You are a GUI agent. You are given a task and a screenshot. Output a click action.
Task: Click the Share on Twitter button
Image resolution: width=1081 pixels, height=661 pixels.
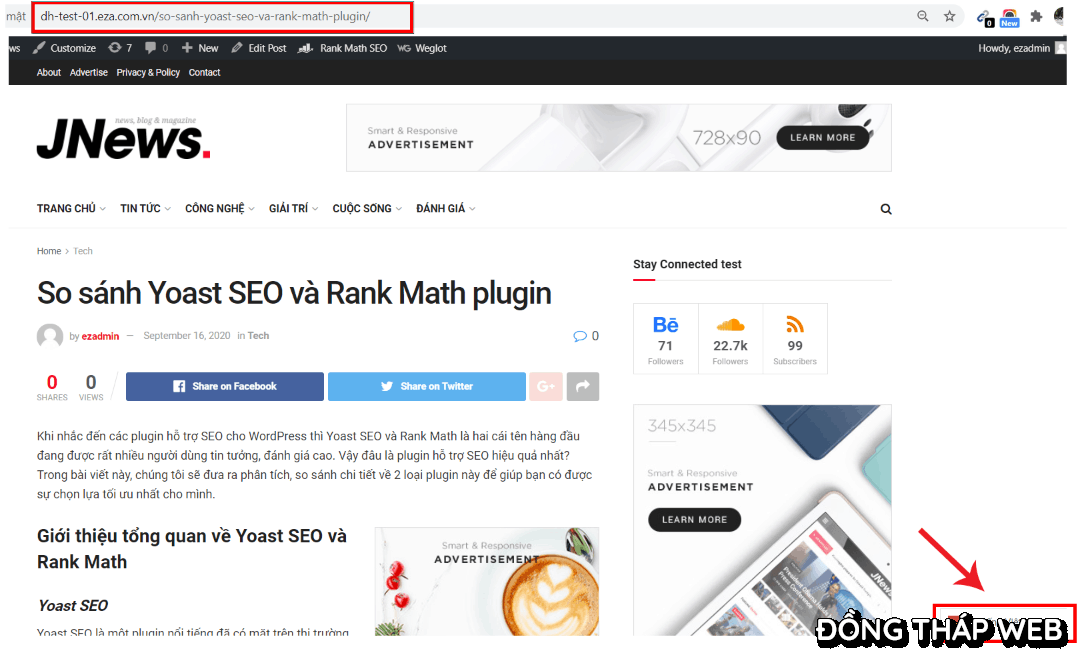[427, 387]
